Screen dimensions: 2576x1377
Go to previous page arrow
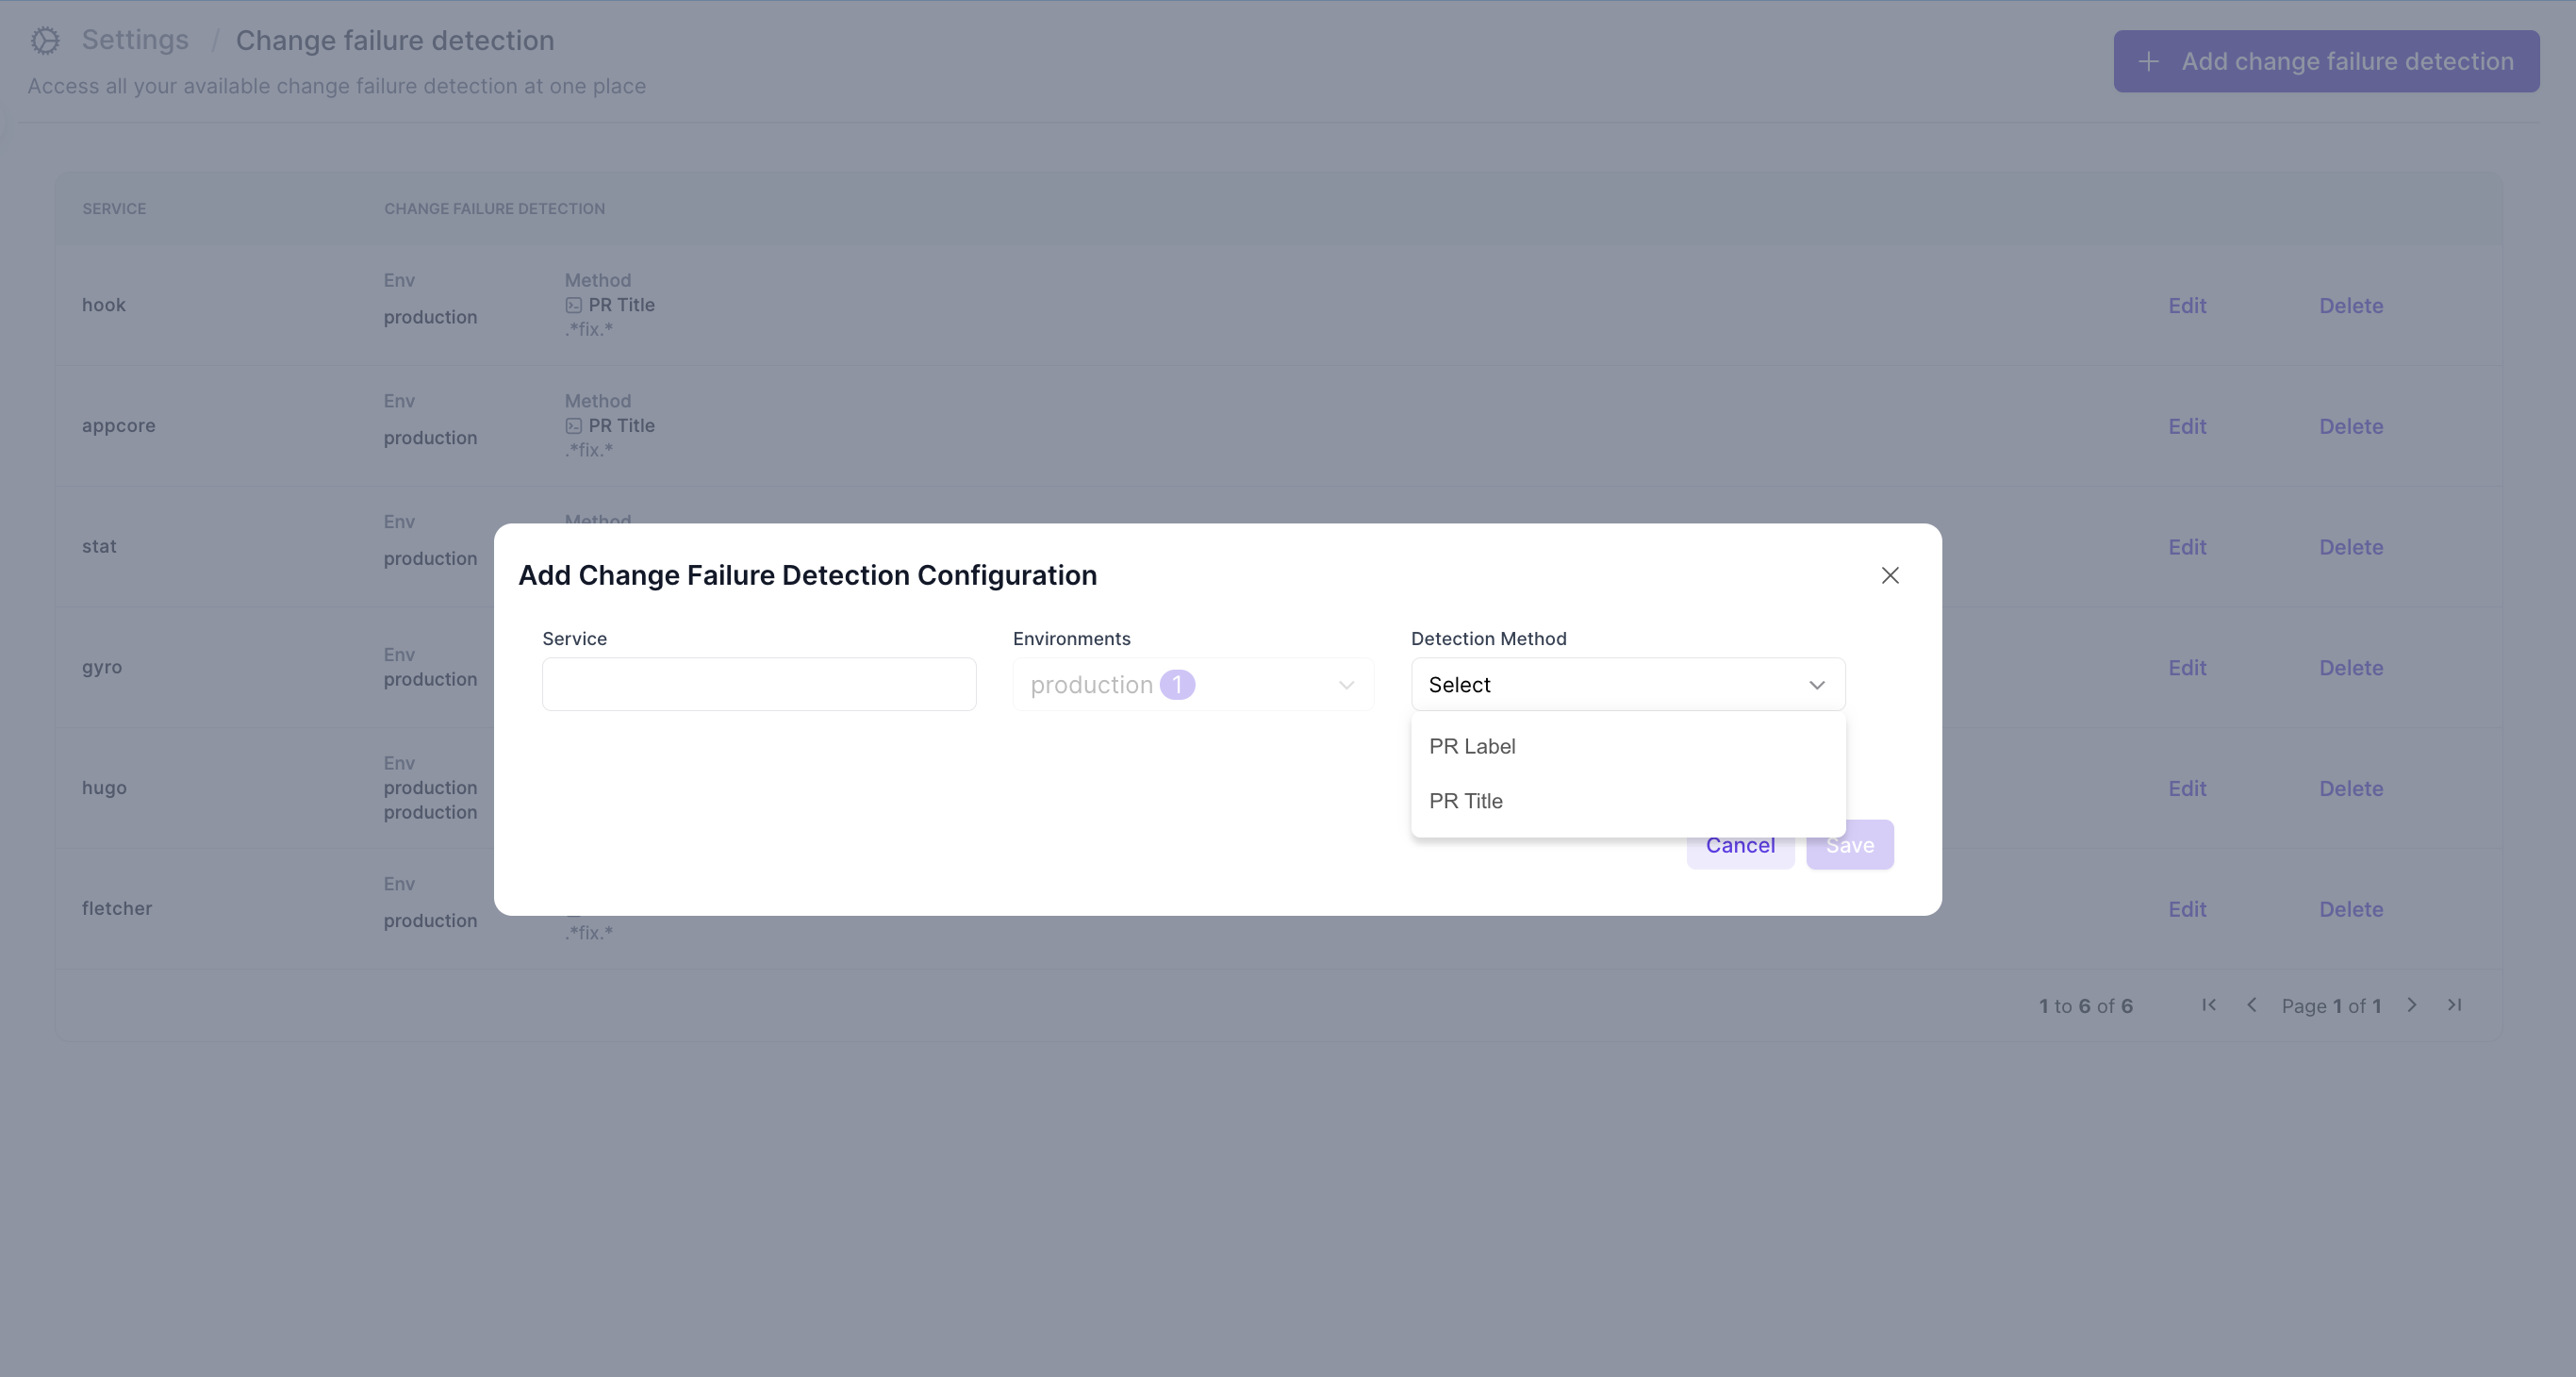[2251, 1005]
